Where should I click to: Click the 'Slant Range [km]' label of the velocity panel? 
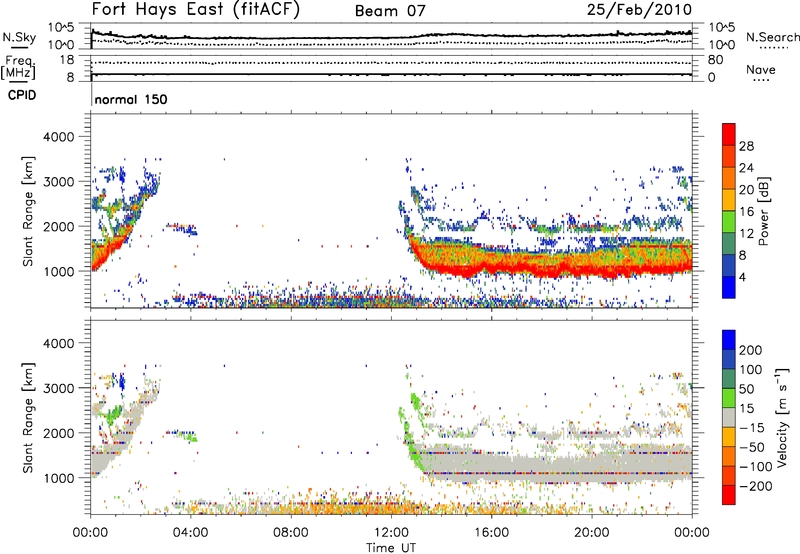28,417
